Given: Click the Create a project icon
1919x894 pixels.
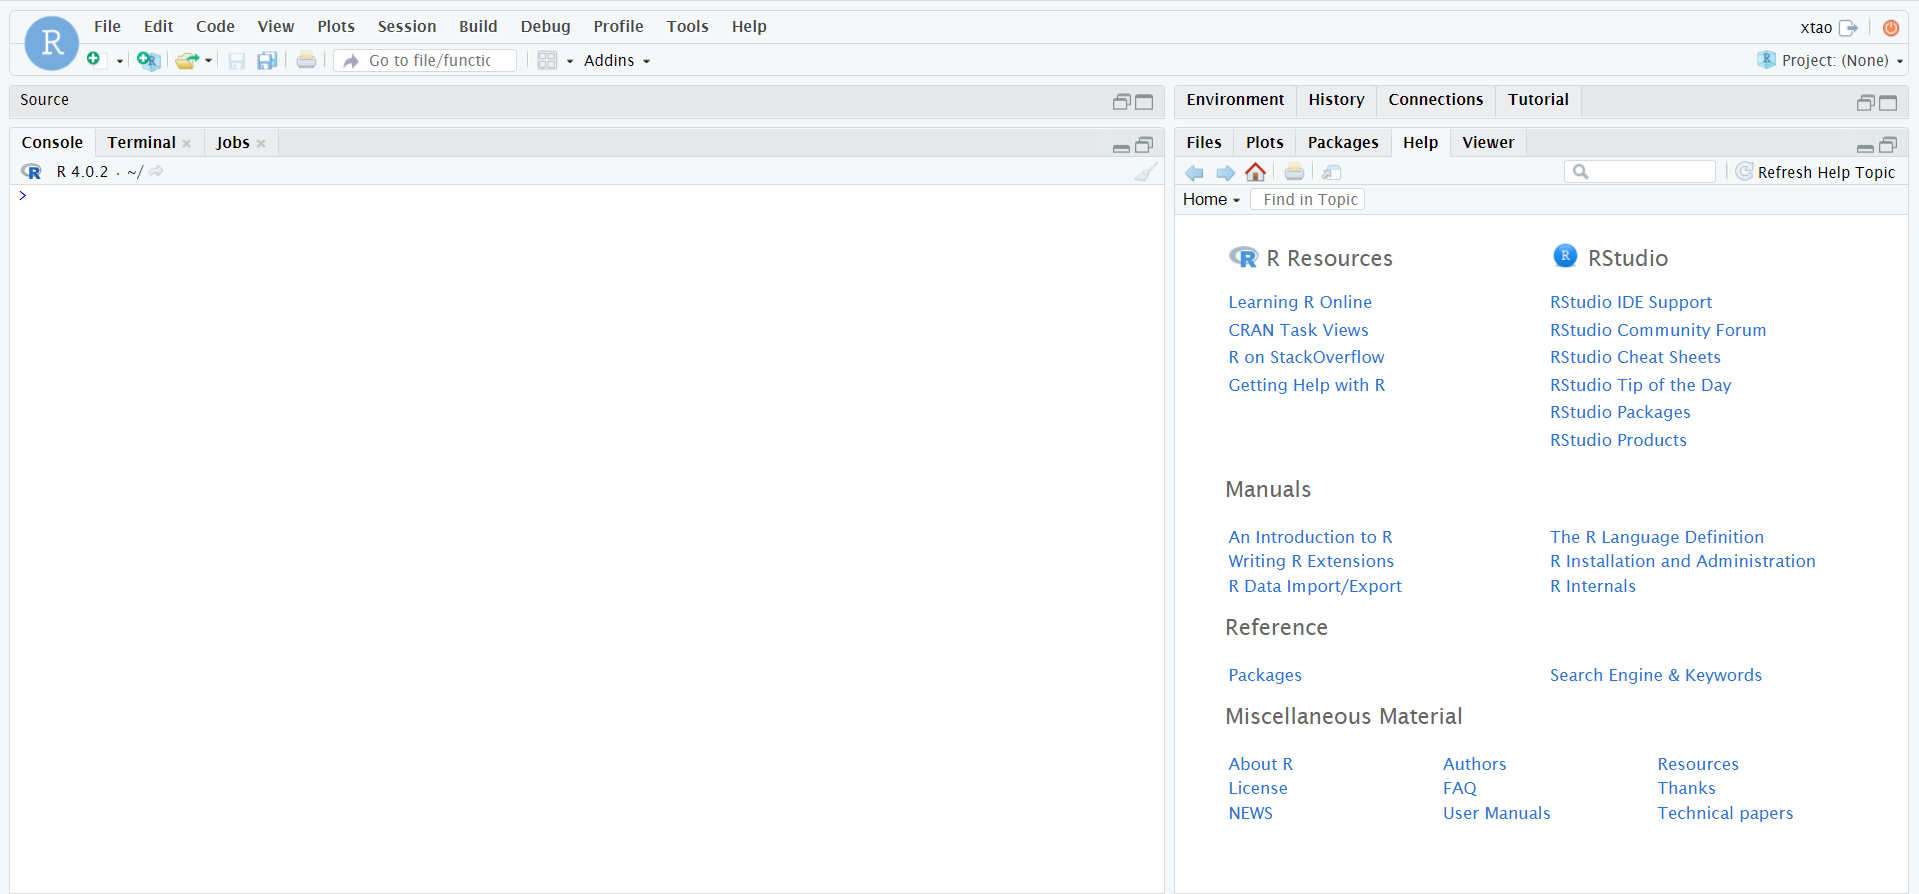Looking at the screenshot, I should pos(148,61).
